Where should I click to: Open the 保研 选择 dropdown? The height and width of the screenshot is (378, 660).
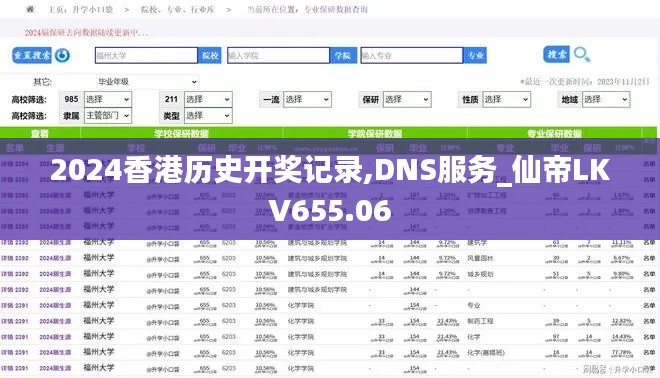pos(407,99)
